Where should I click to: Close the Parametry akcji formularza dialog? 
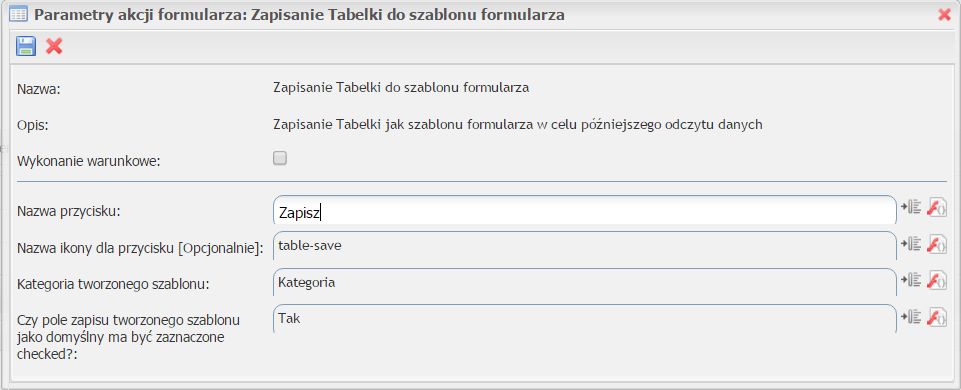coord(944,15)
